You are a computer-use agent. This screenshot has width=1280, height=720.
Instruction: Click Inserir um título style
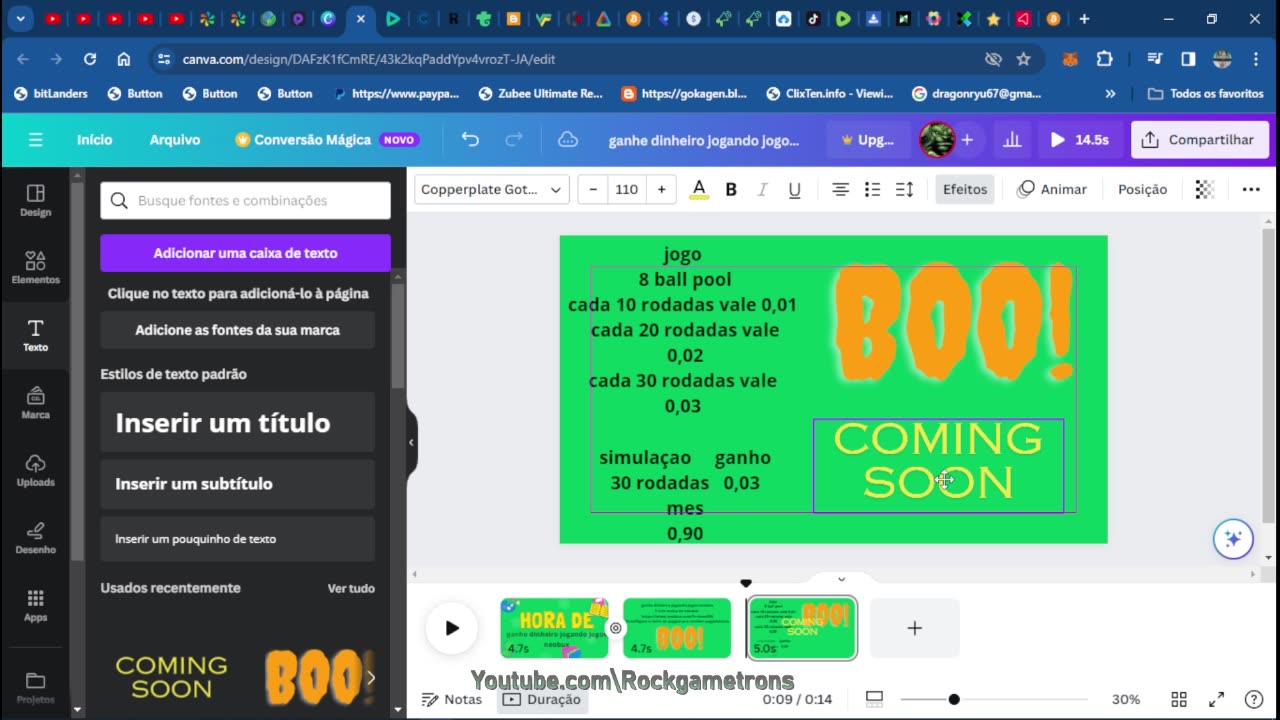[x=237, y=422]
